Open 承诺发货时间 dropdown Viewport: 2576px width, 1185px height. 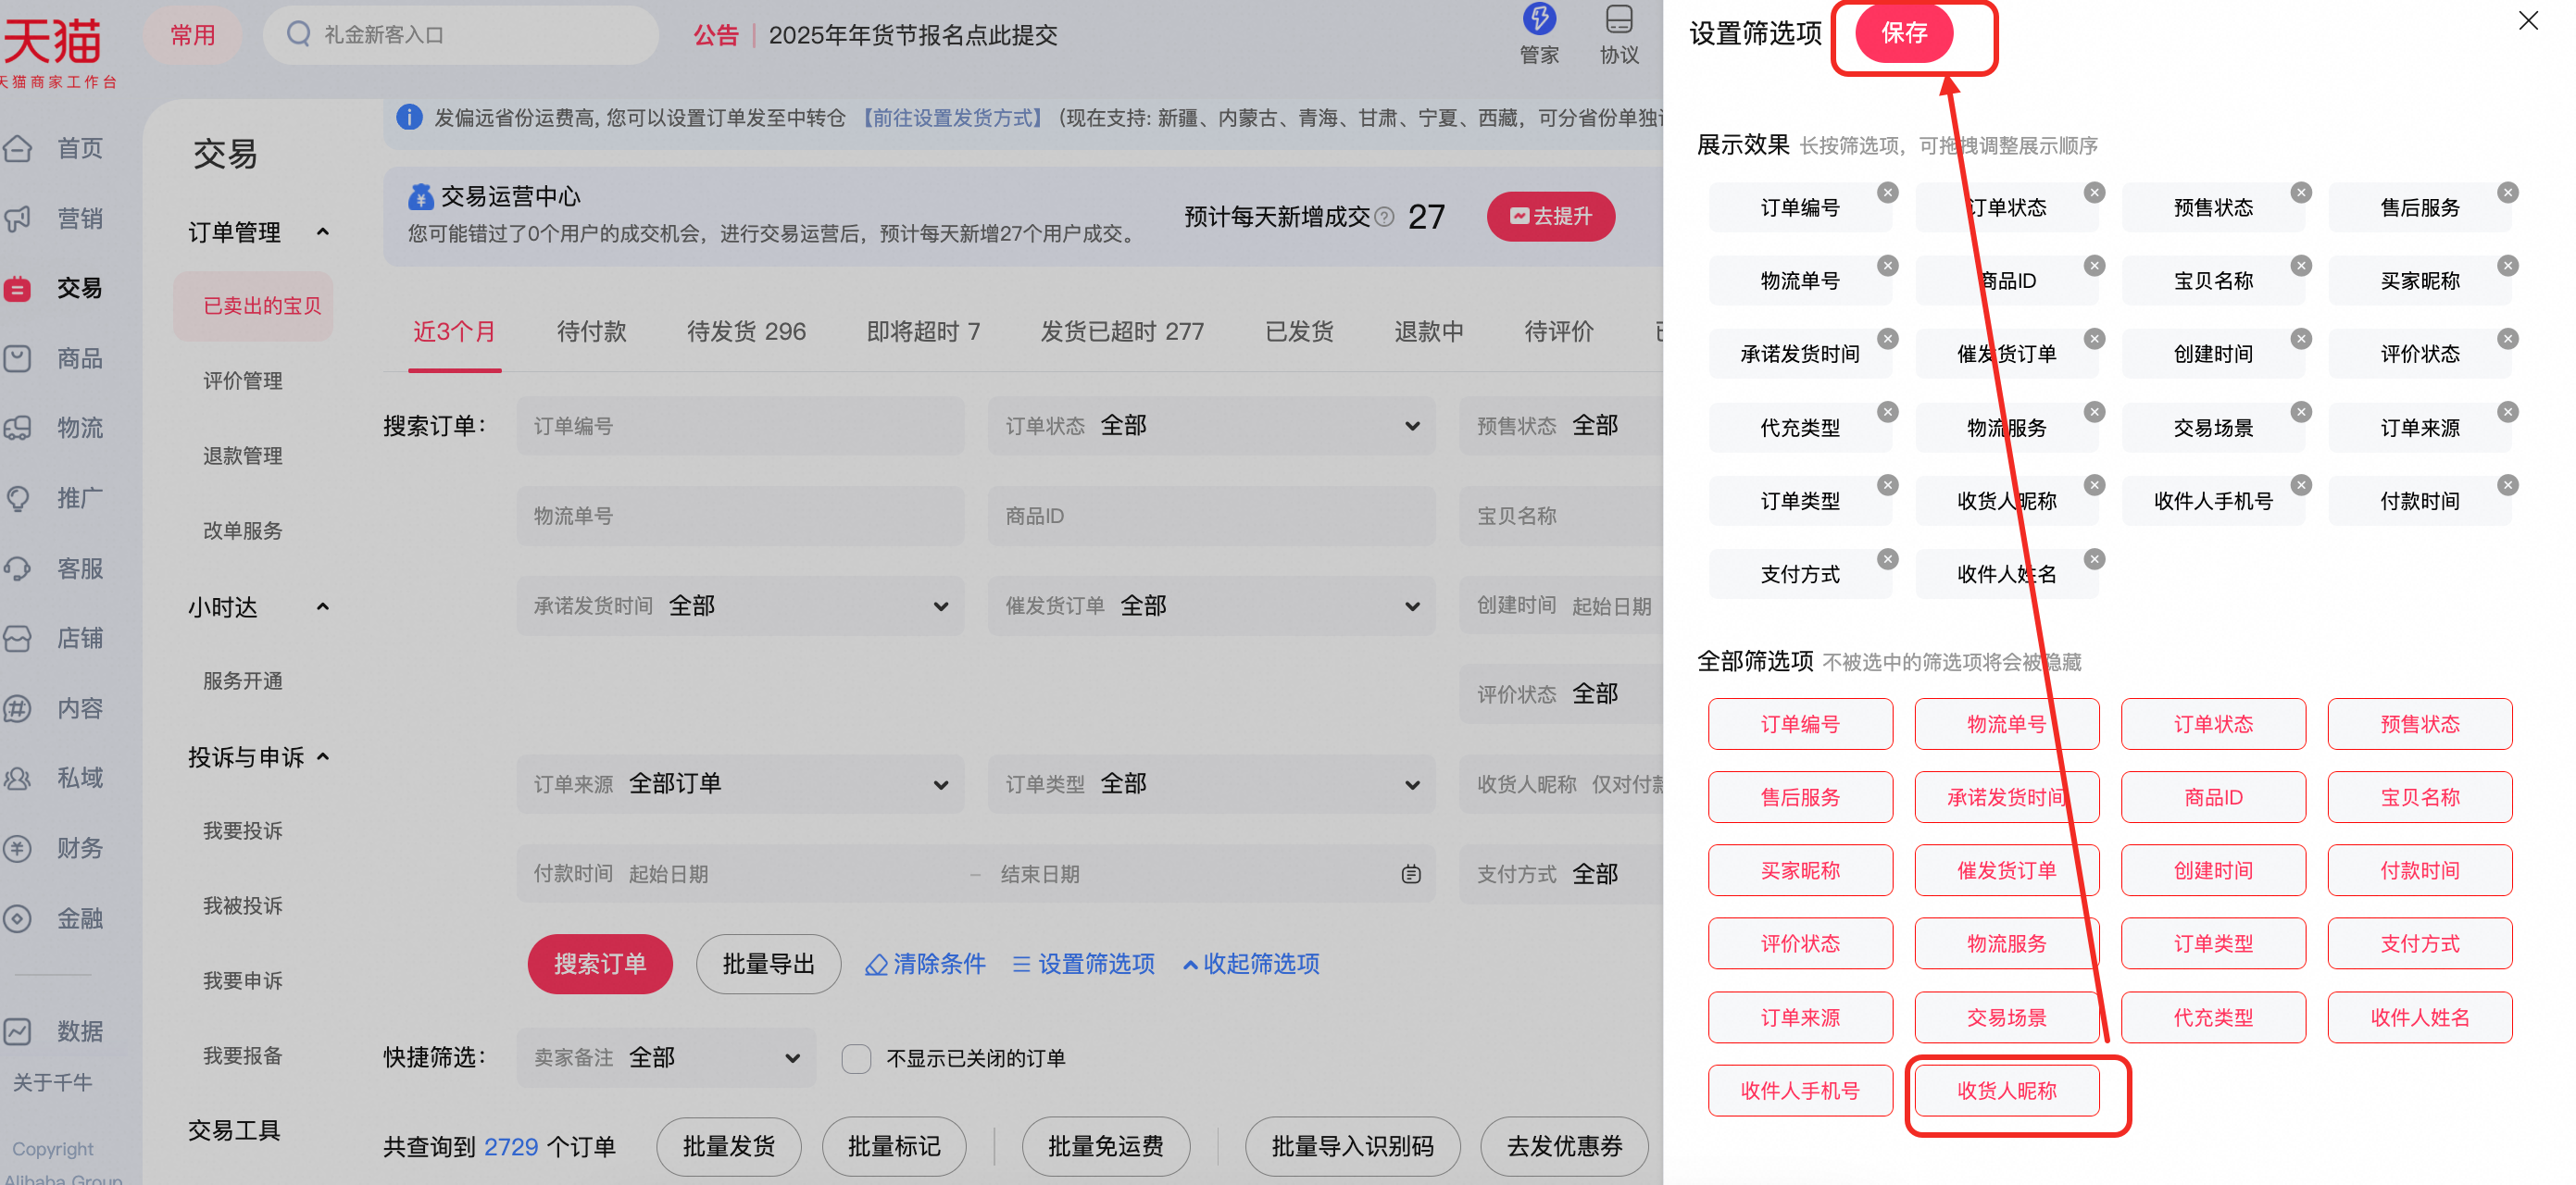click(740, 606)
